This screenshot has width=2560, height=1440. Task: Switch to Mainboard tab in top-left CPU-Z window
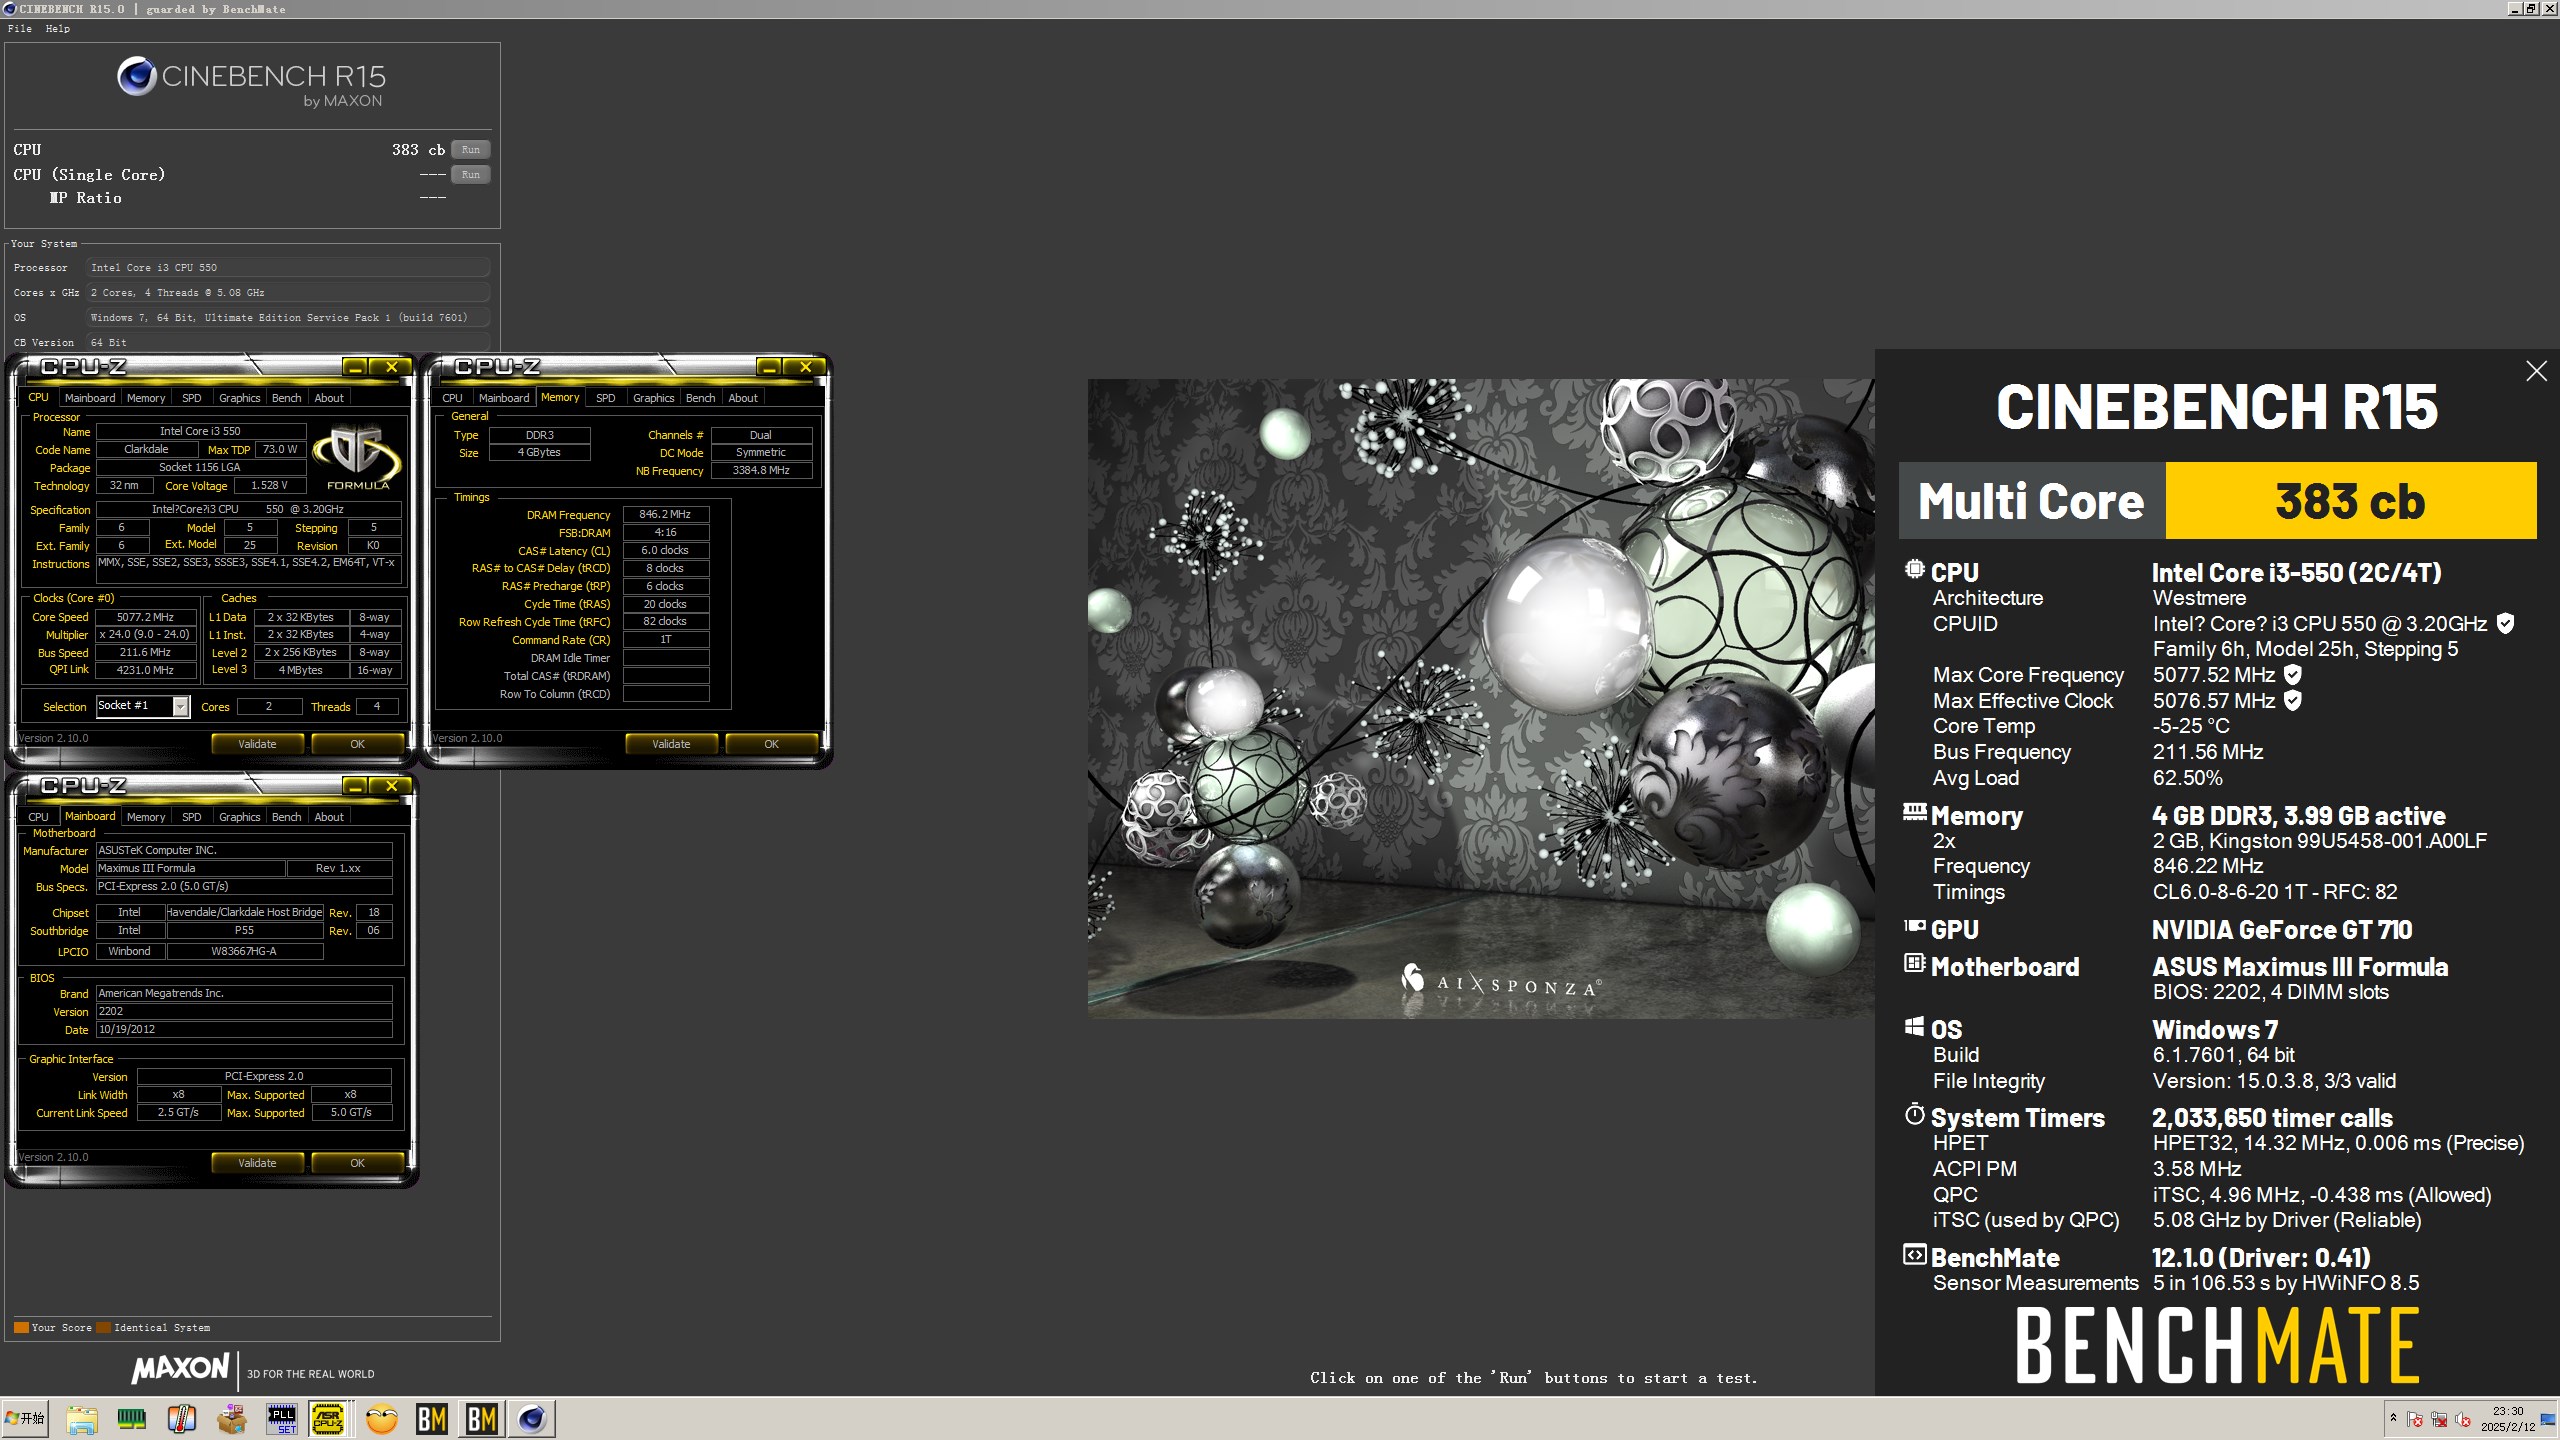click(x=90, y=398)
